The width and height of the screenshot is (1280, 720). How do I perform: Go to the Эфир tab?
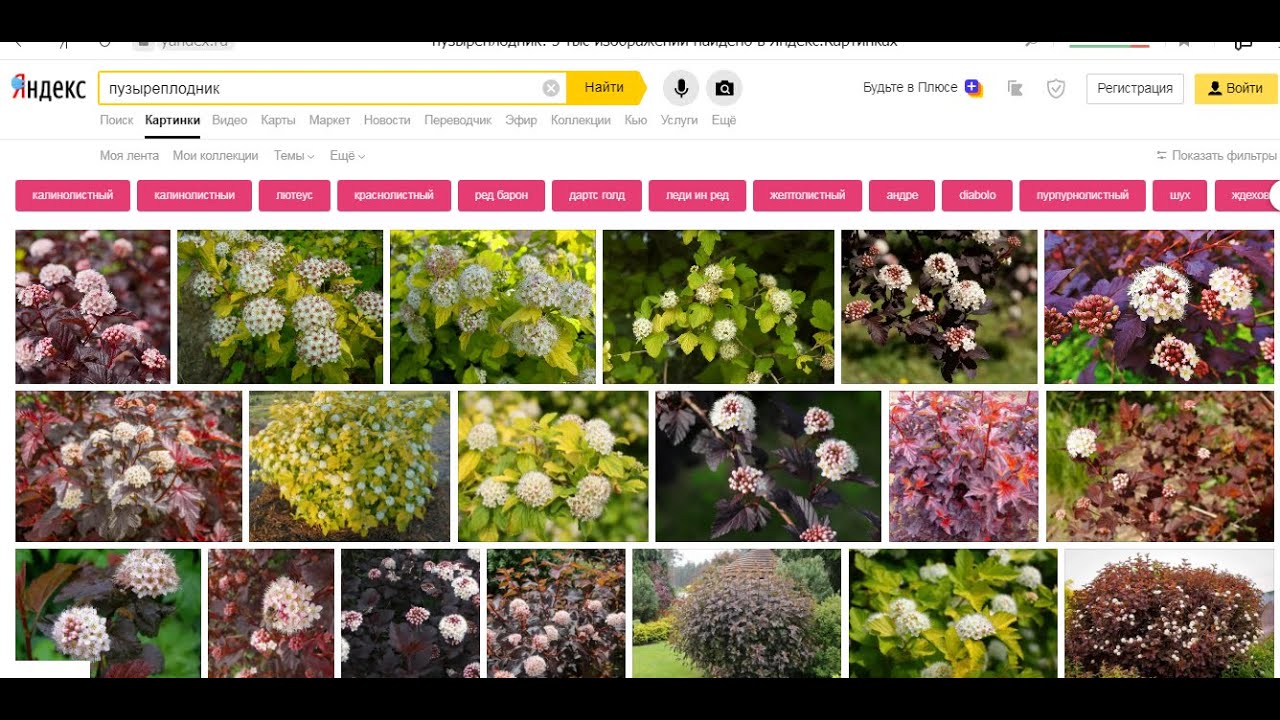pos(521,120)
